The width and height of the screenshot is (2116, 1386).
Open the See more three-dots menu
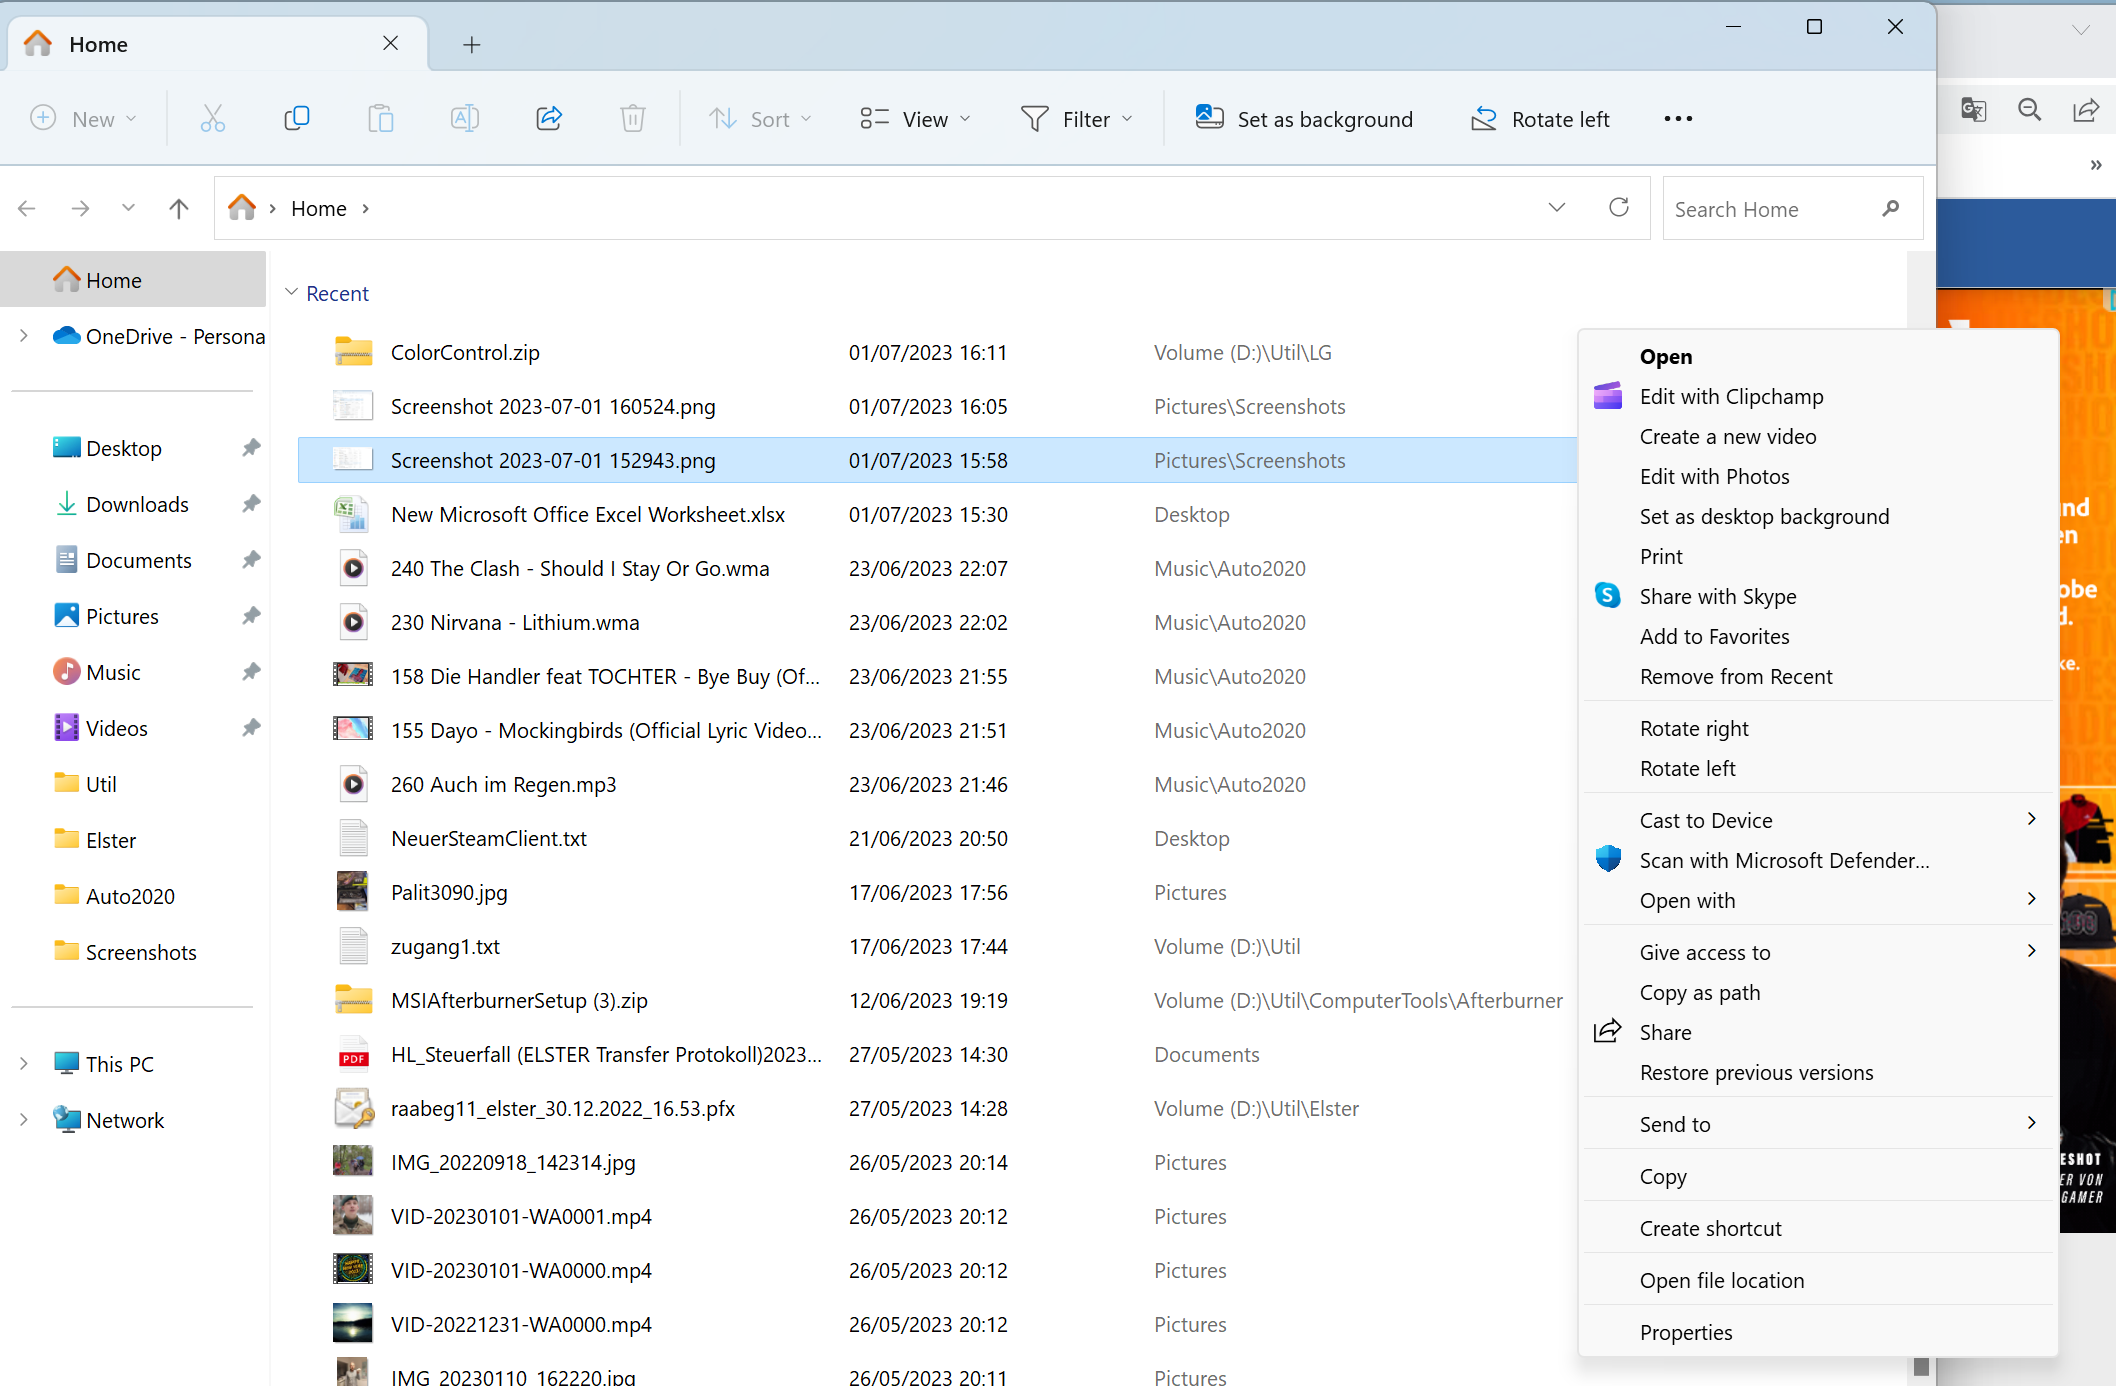point(1678,119)
